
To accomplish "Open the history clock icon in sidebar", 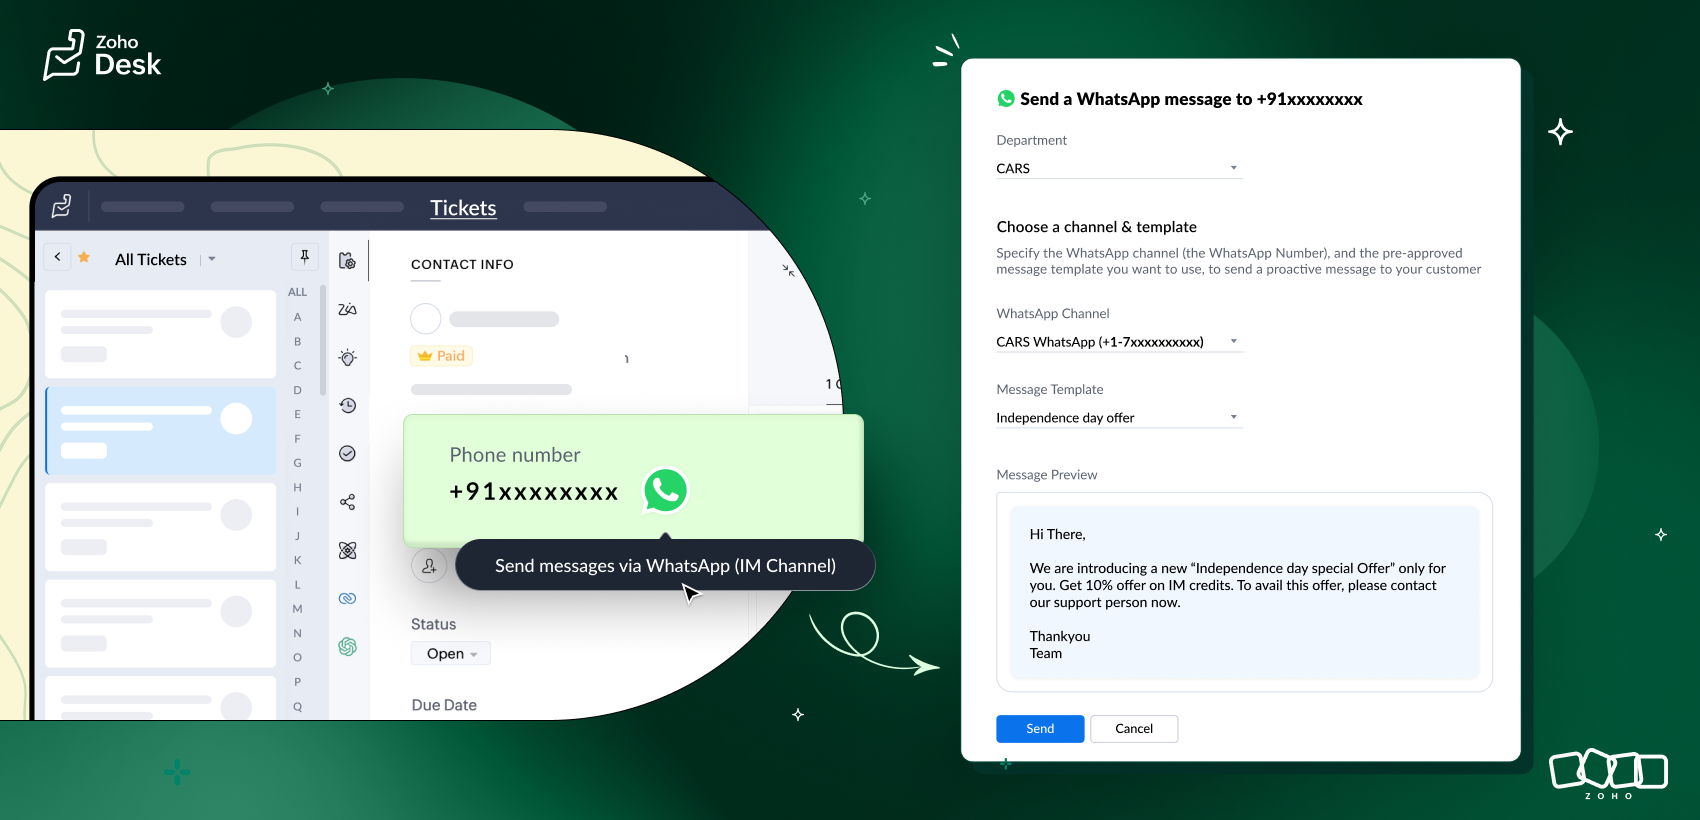I will (347, 405).
